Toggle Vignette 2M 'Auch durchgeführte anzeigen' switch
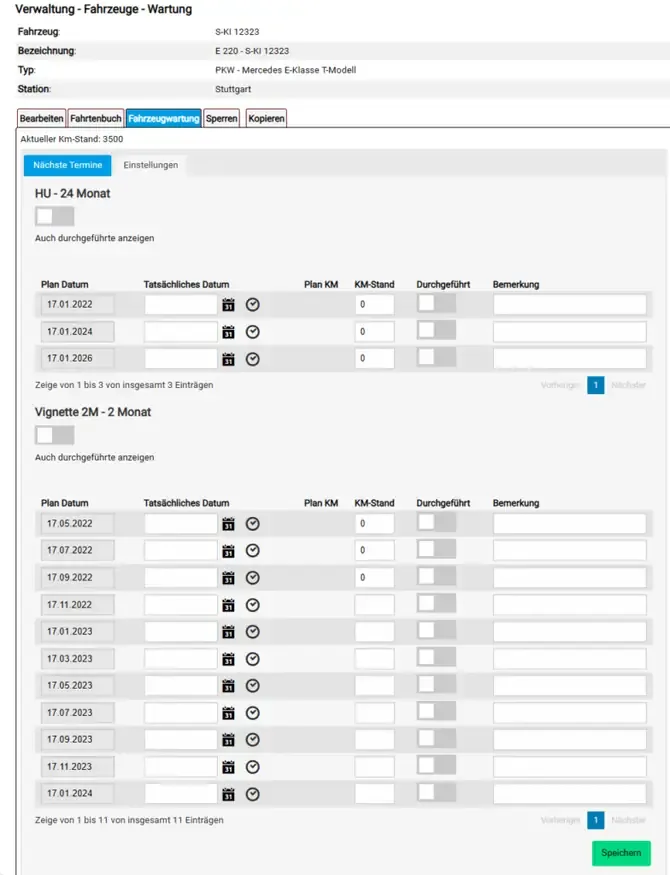Screen dimensions: 670x875 [55, 435]
